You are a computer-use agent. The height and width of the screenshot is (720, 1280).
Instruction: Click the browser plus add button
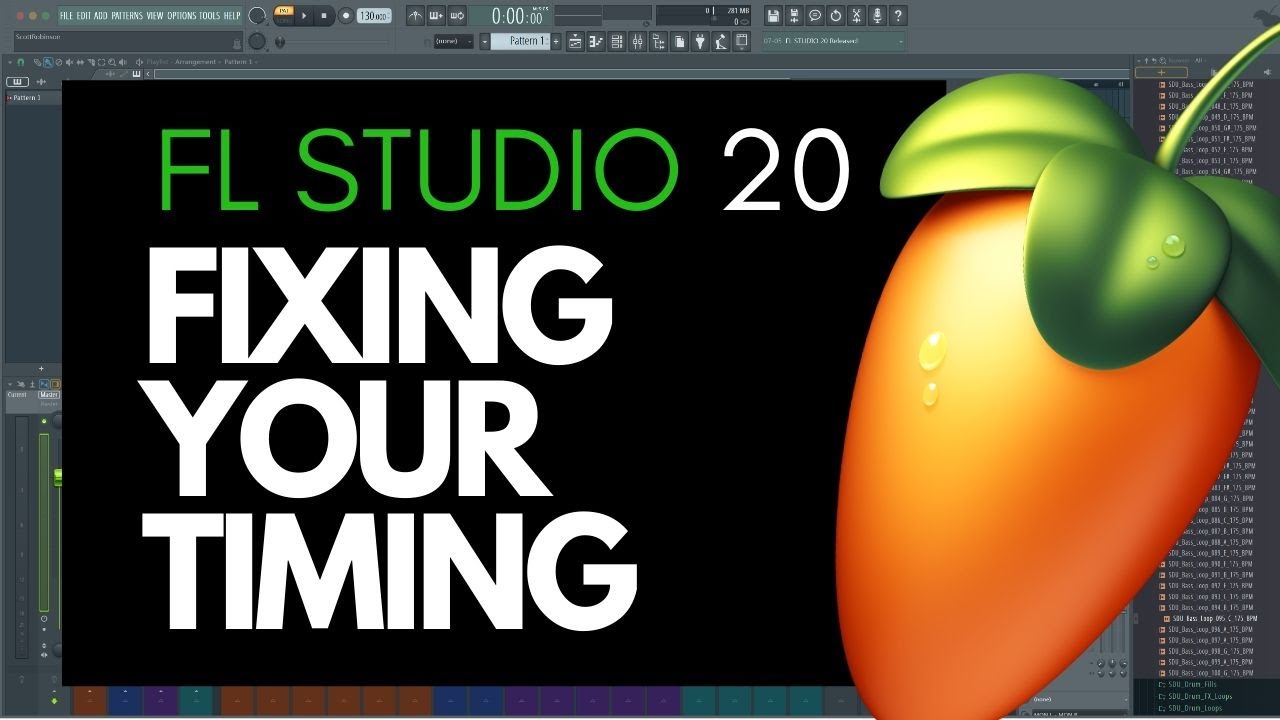pyautogui.click(x=1161, y=72)
